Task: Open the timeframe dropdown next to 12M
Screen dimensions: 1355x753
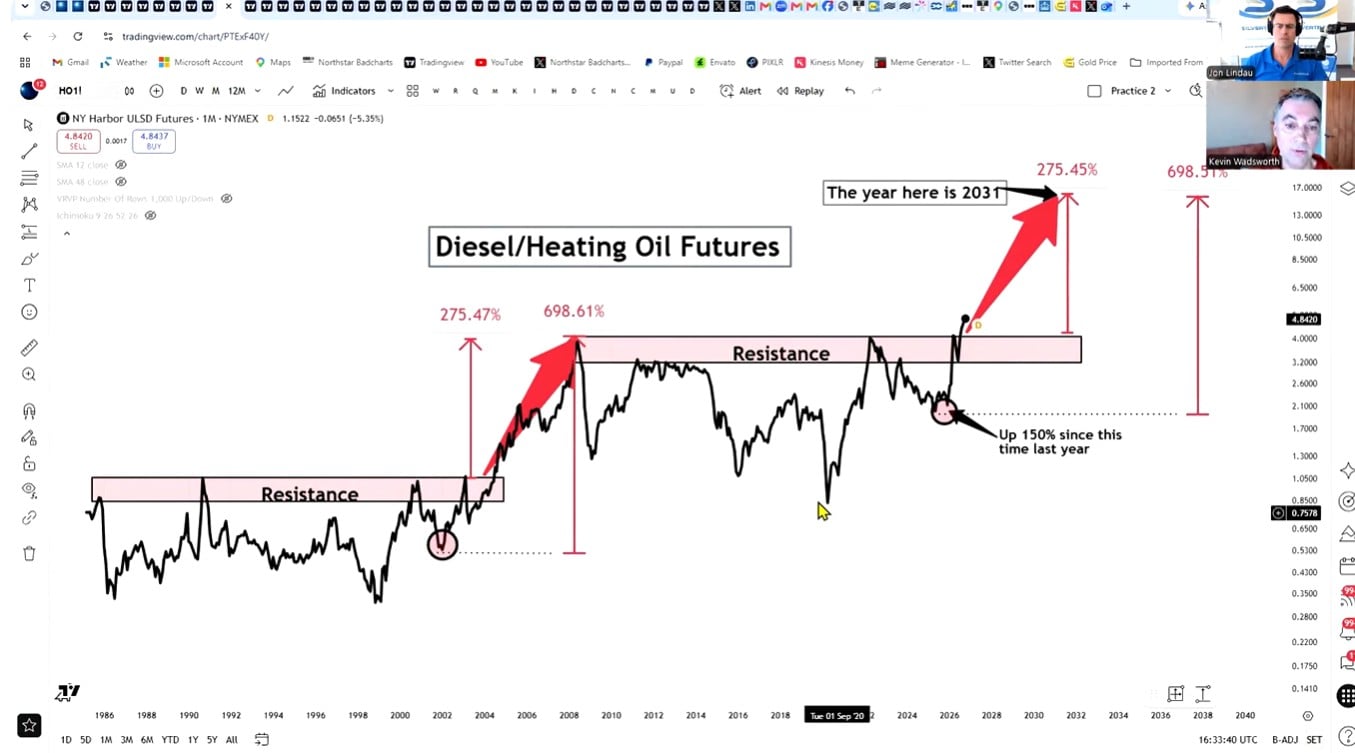Action: click(259, 91)
